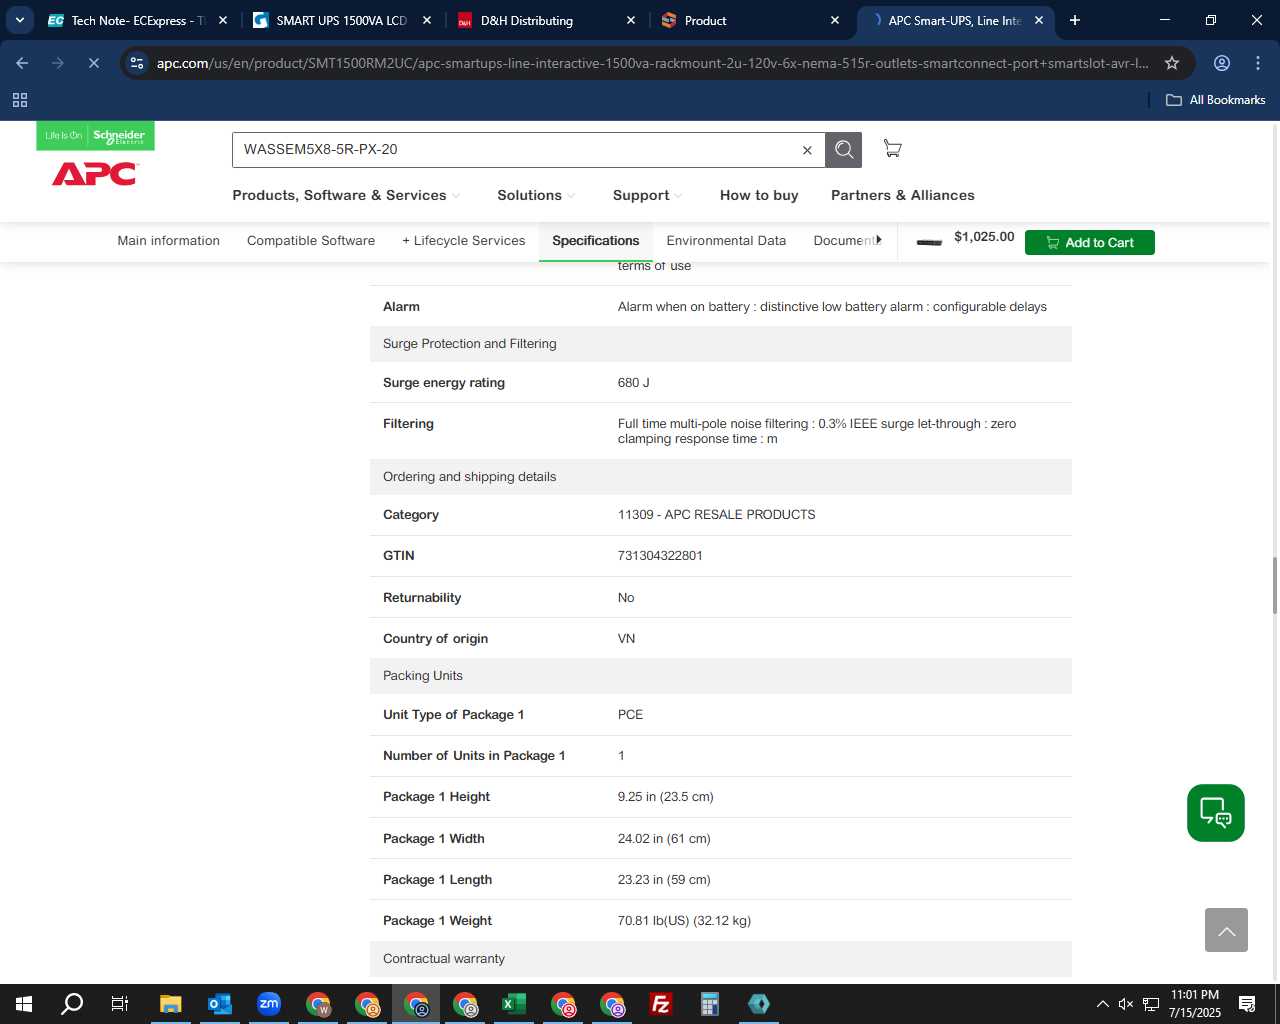Show hidden system tray icons
This screenshot has width=1280, height=1024.
click(1102, 1004)
